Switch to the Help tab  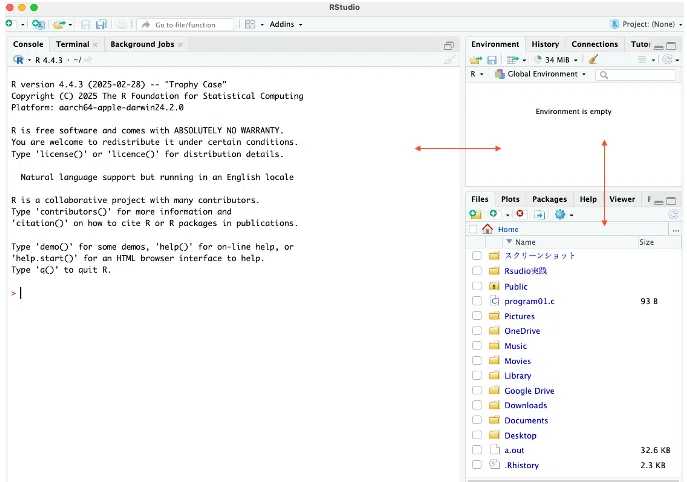588,199
